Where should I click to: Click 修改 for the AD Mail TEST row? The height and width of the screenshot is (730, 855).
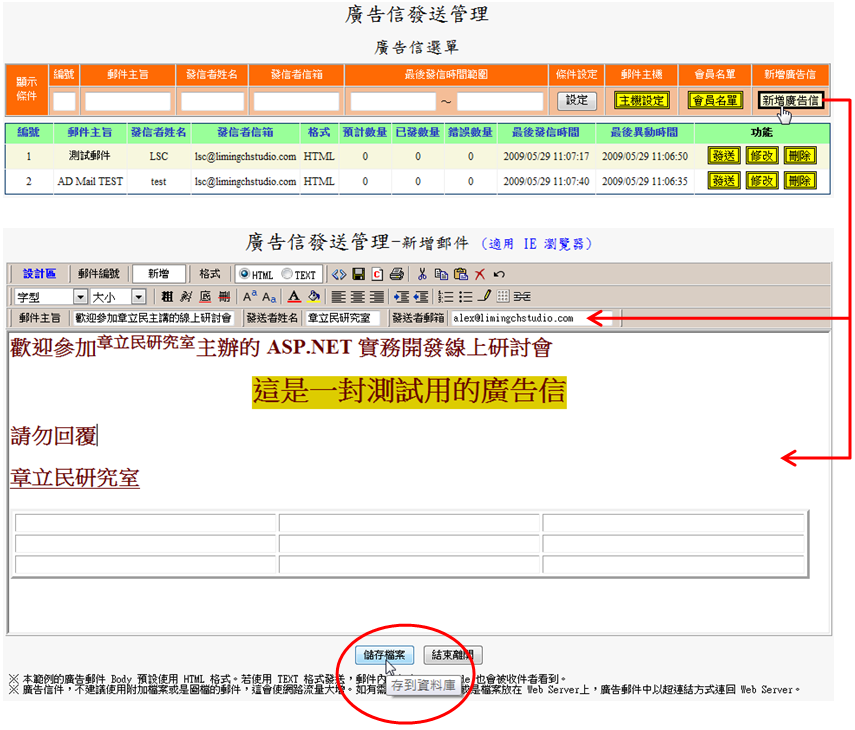(x=762, y=181)
